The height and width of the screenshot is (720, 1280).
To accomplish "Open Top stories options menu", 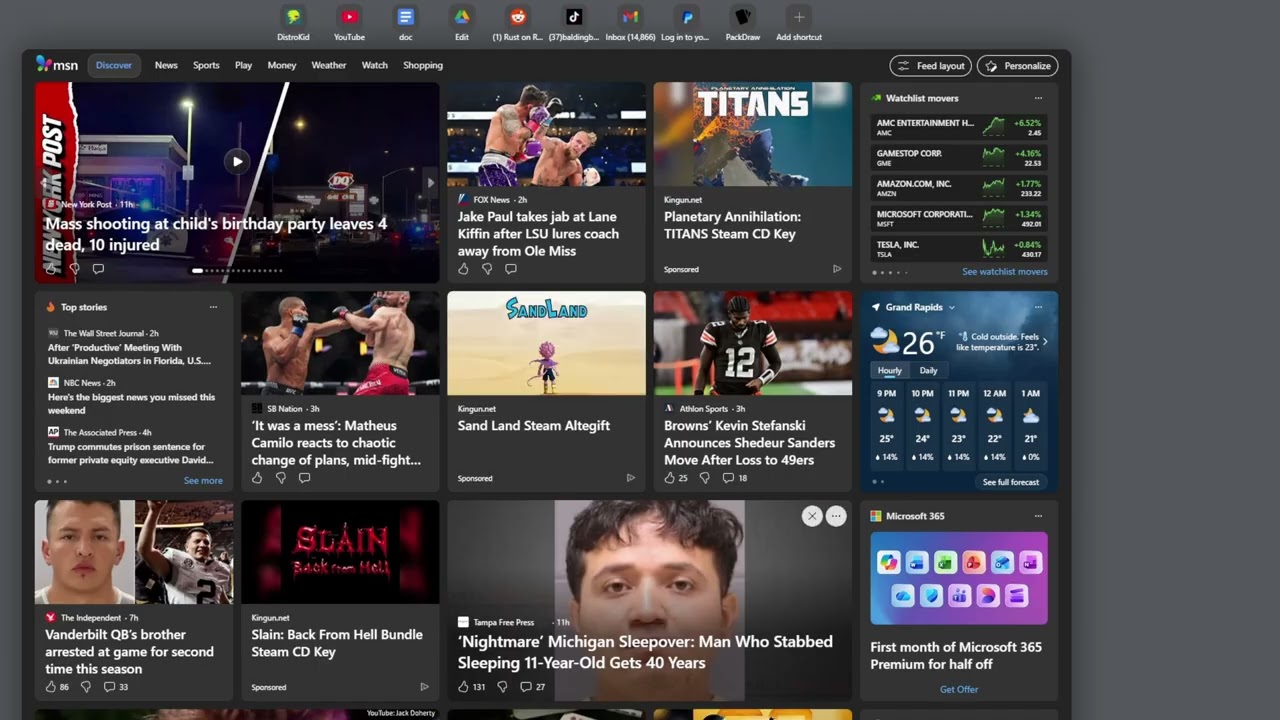I will [213, 307].
